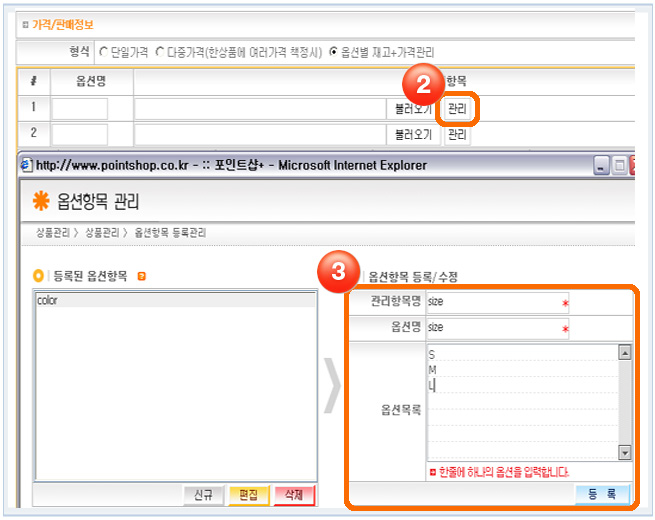Select the 옵션별 재고+가격관리 radio option

pos(334,51)
